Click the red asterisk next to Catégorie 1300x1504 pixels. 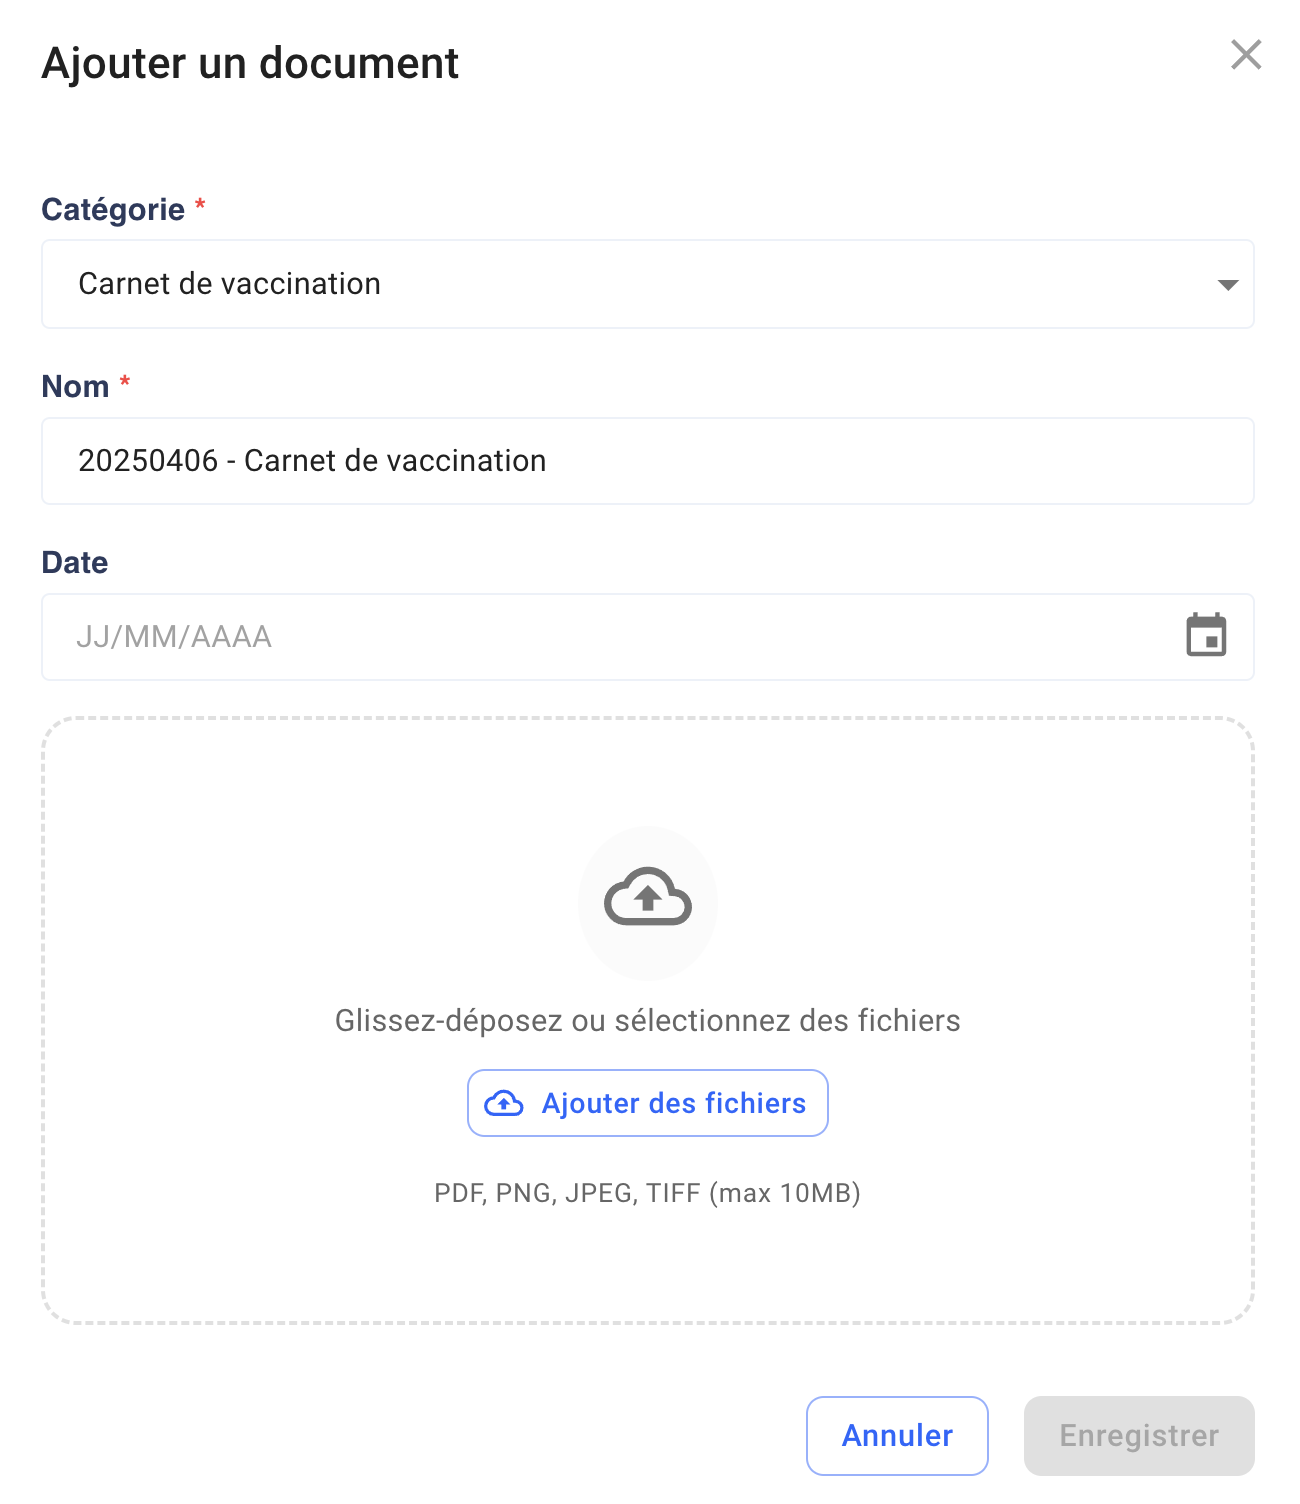click(200, 204)
